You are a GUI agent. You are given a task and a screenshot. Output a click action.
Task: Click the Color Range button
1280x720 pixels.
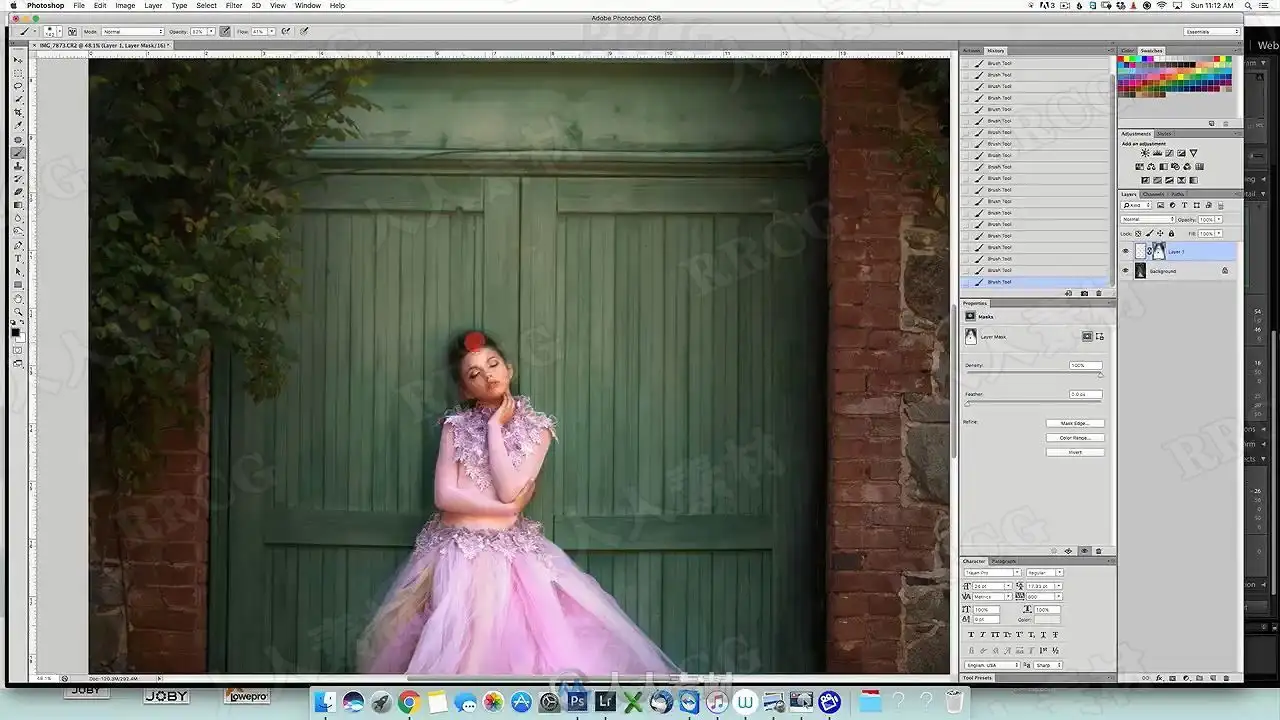click(1075, 437)
